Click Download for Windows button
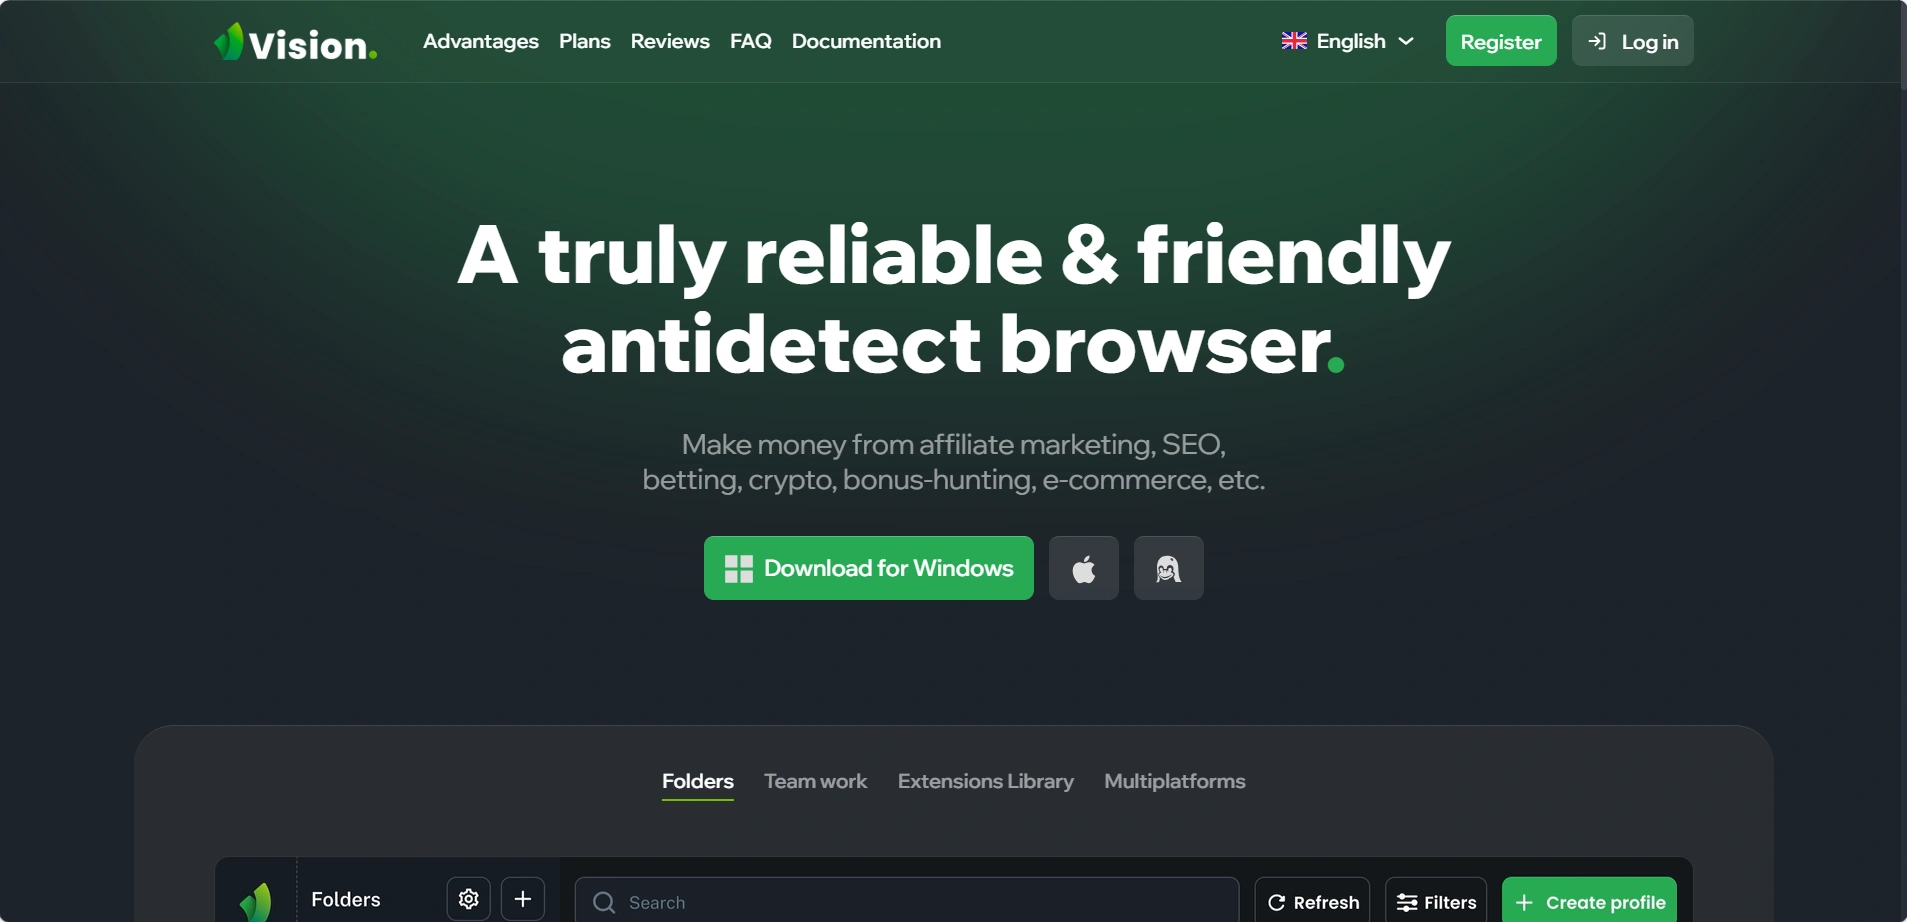Image resolution: width=1907 pixels, height=922 pixels. [x=868, y=568]
